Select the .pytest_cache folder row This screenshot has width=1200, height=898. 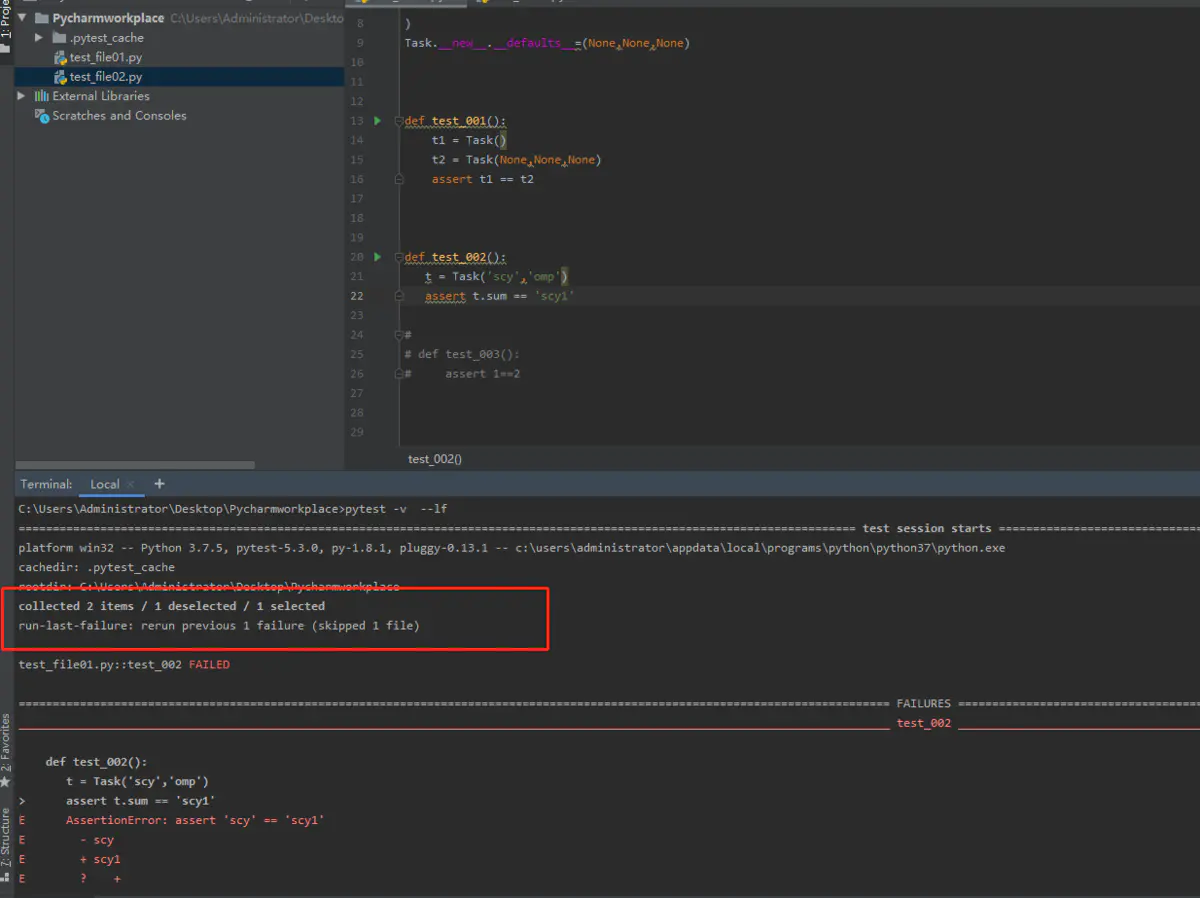[180, 38]
